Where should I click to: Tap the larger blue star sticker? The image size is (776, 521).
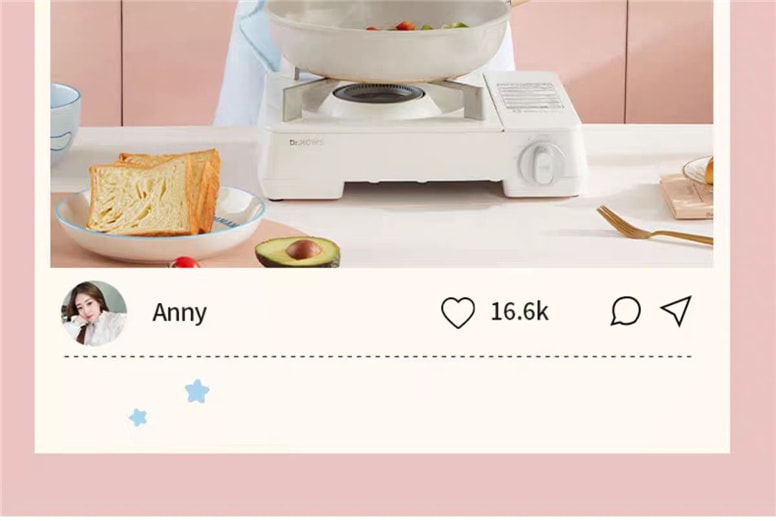pyautogui.click(x=197, y=391)
